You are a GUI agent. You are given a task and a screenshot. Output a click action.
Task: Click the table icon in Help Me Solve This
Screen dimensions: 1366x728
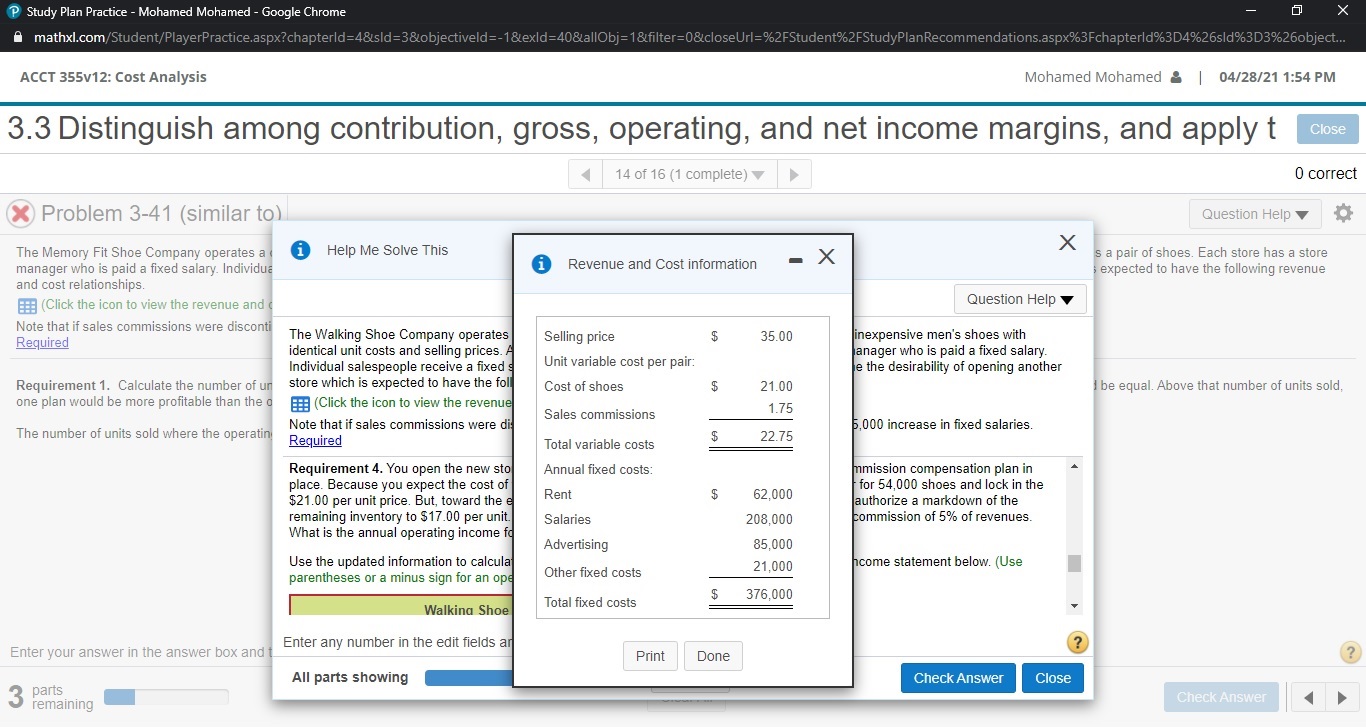click(298, 403)
